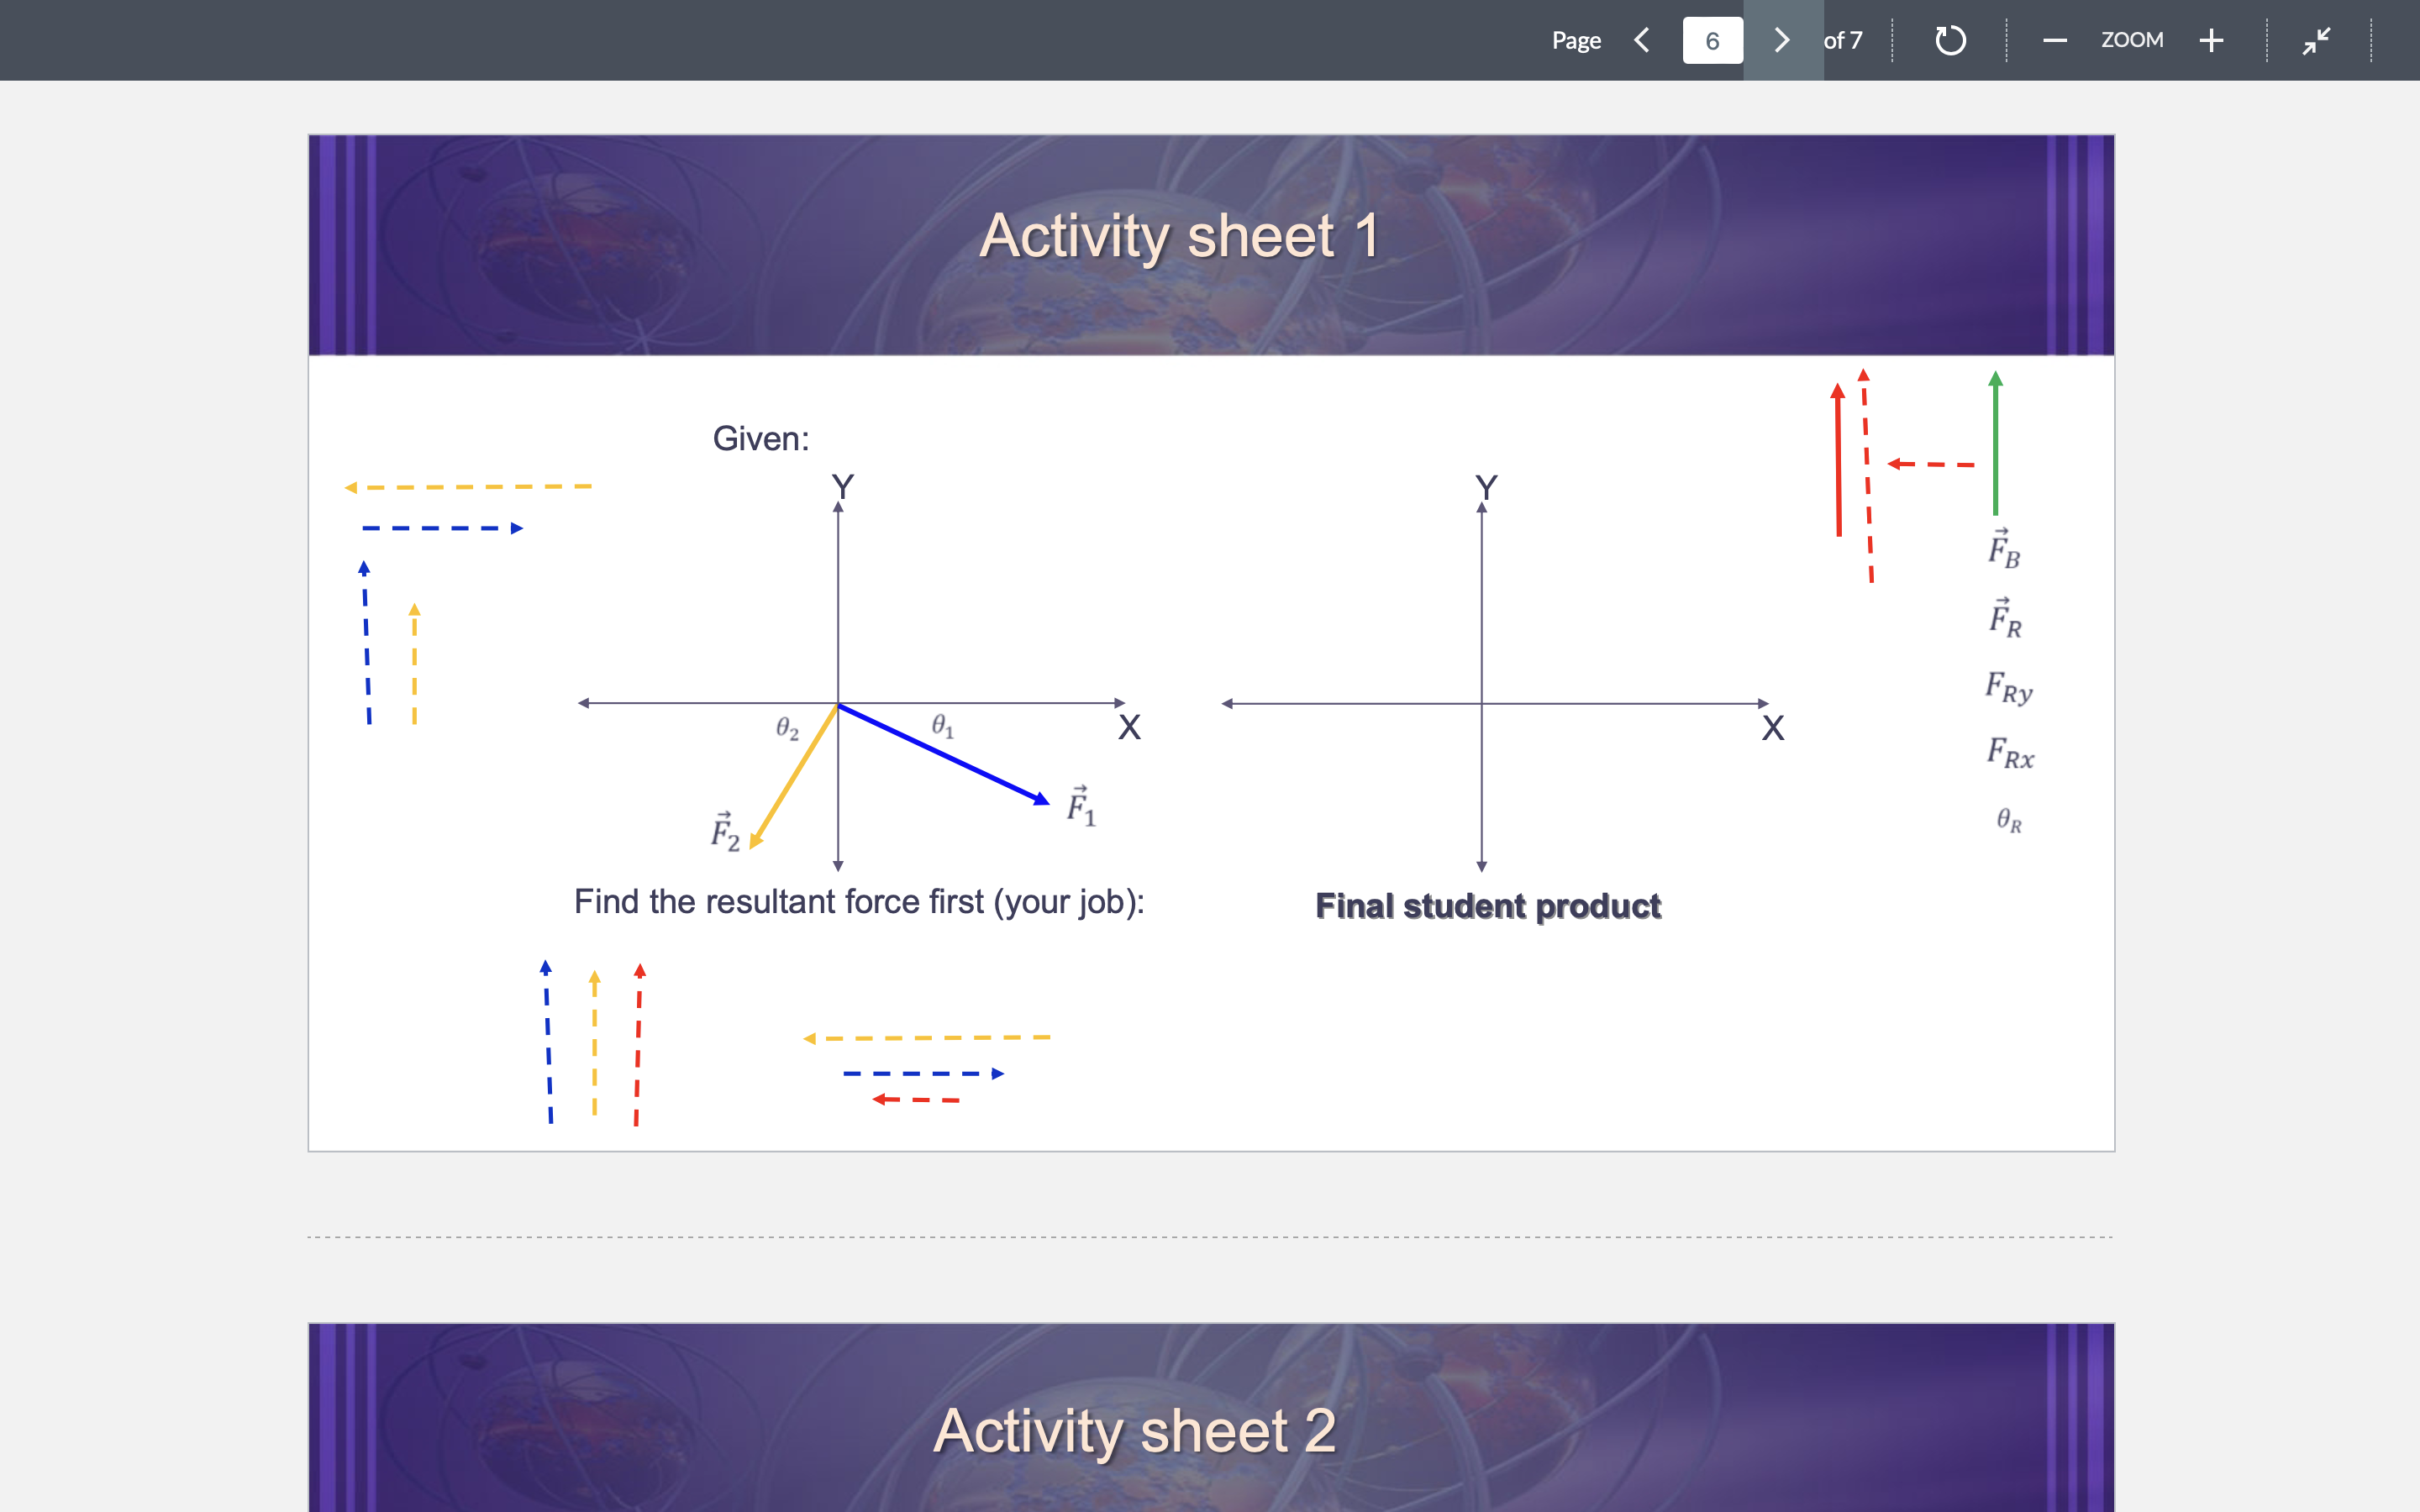Screen dimensions: 2420x1512
Task: Click the Given: text label
Action: tap(761, 438)
